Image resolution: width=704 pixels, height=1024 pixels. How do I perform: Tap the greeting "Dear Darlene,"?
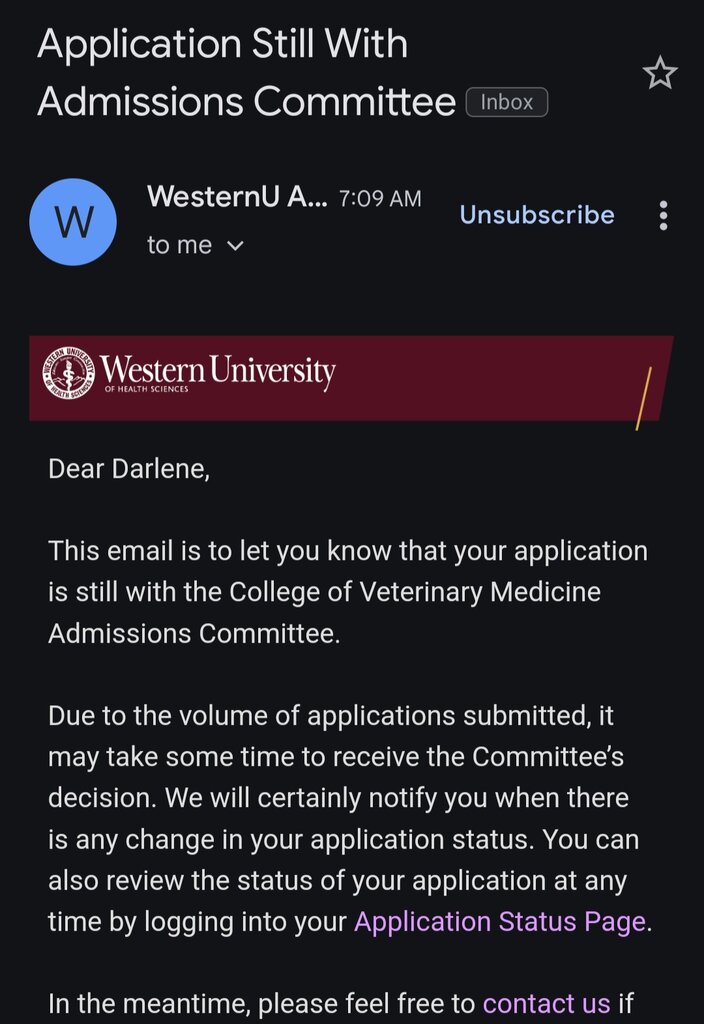[129, 469]
